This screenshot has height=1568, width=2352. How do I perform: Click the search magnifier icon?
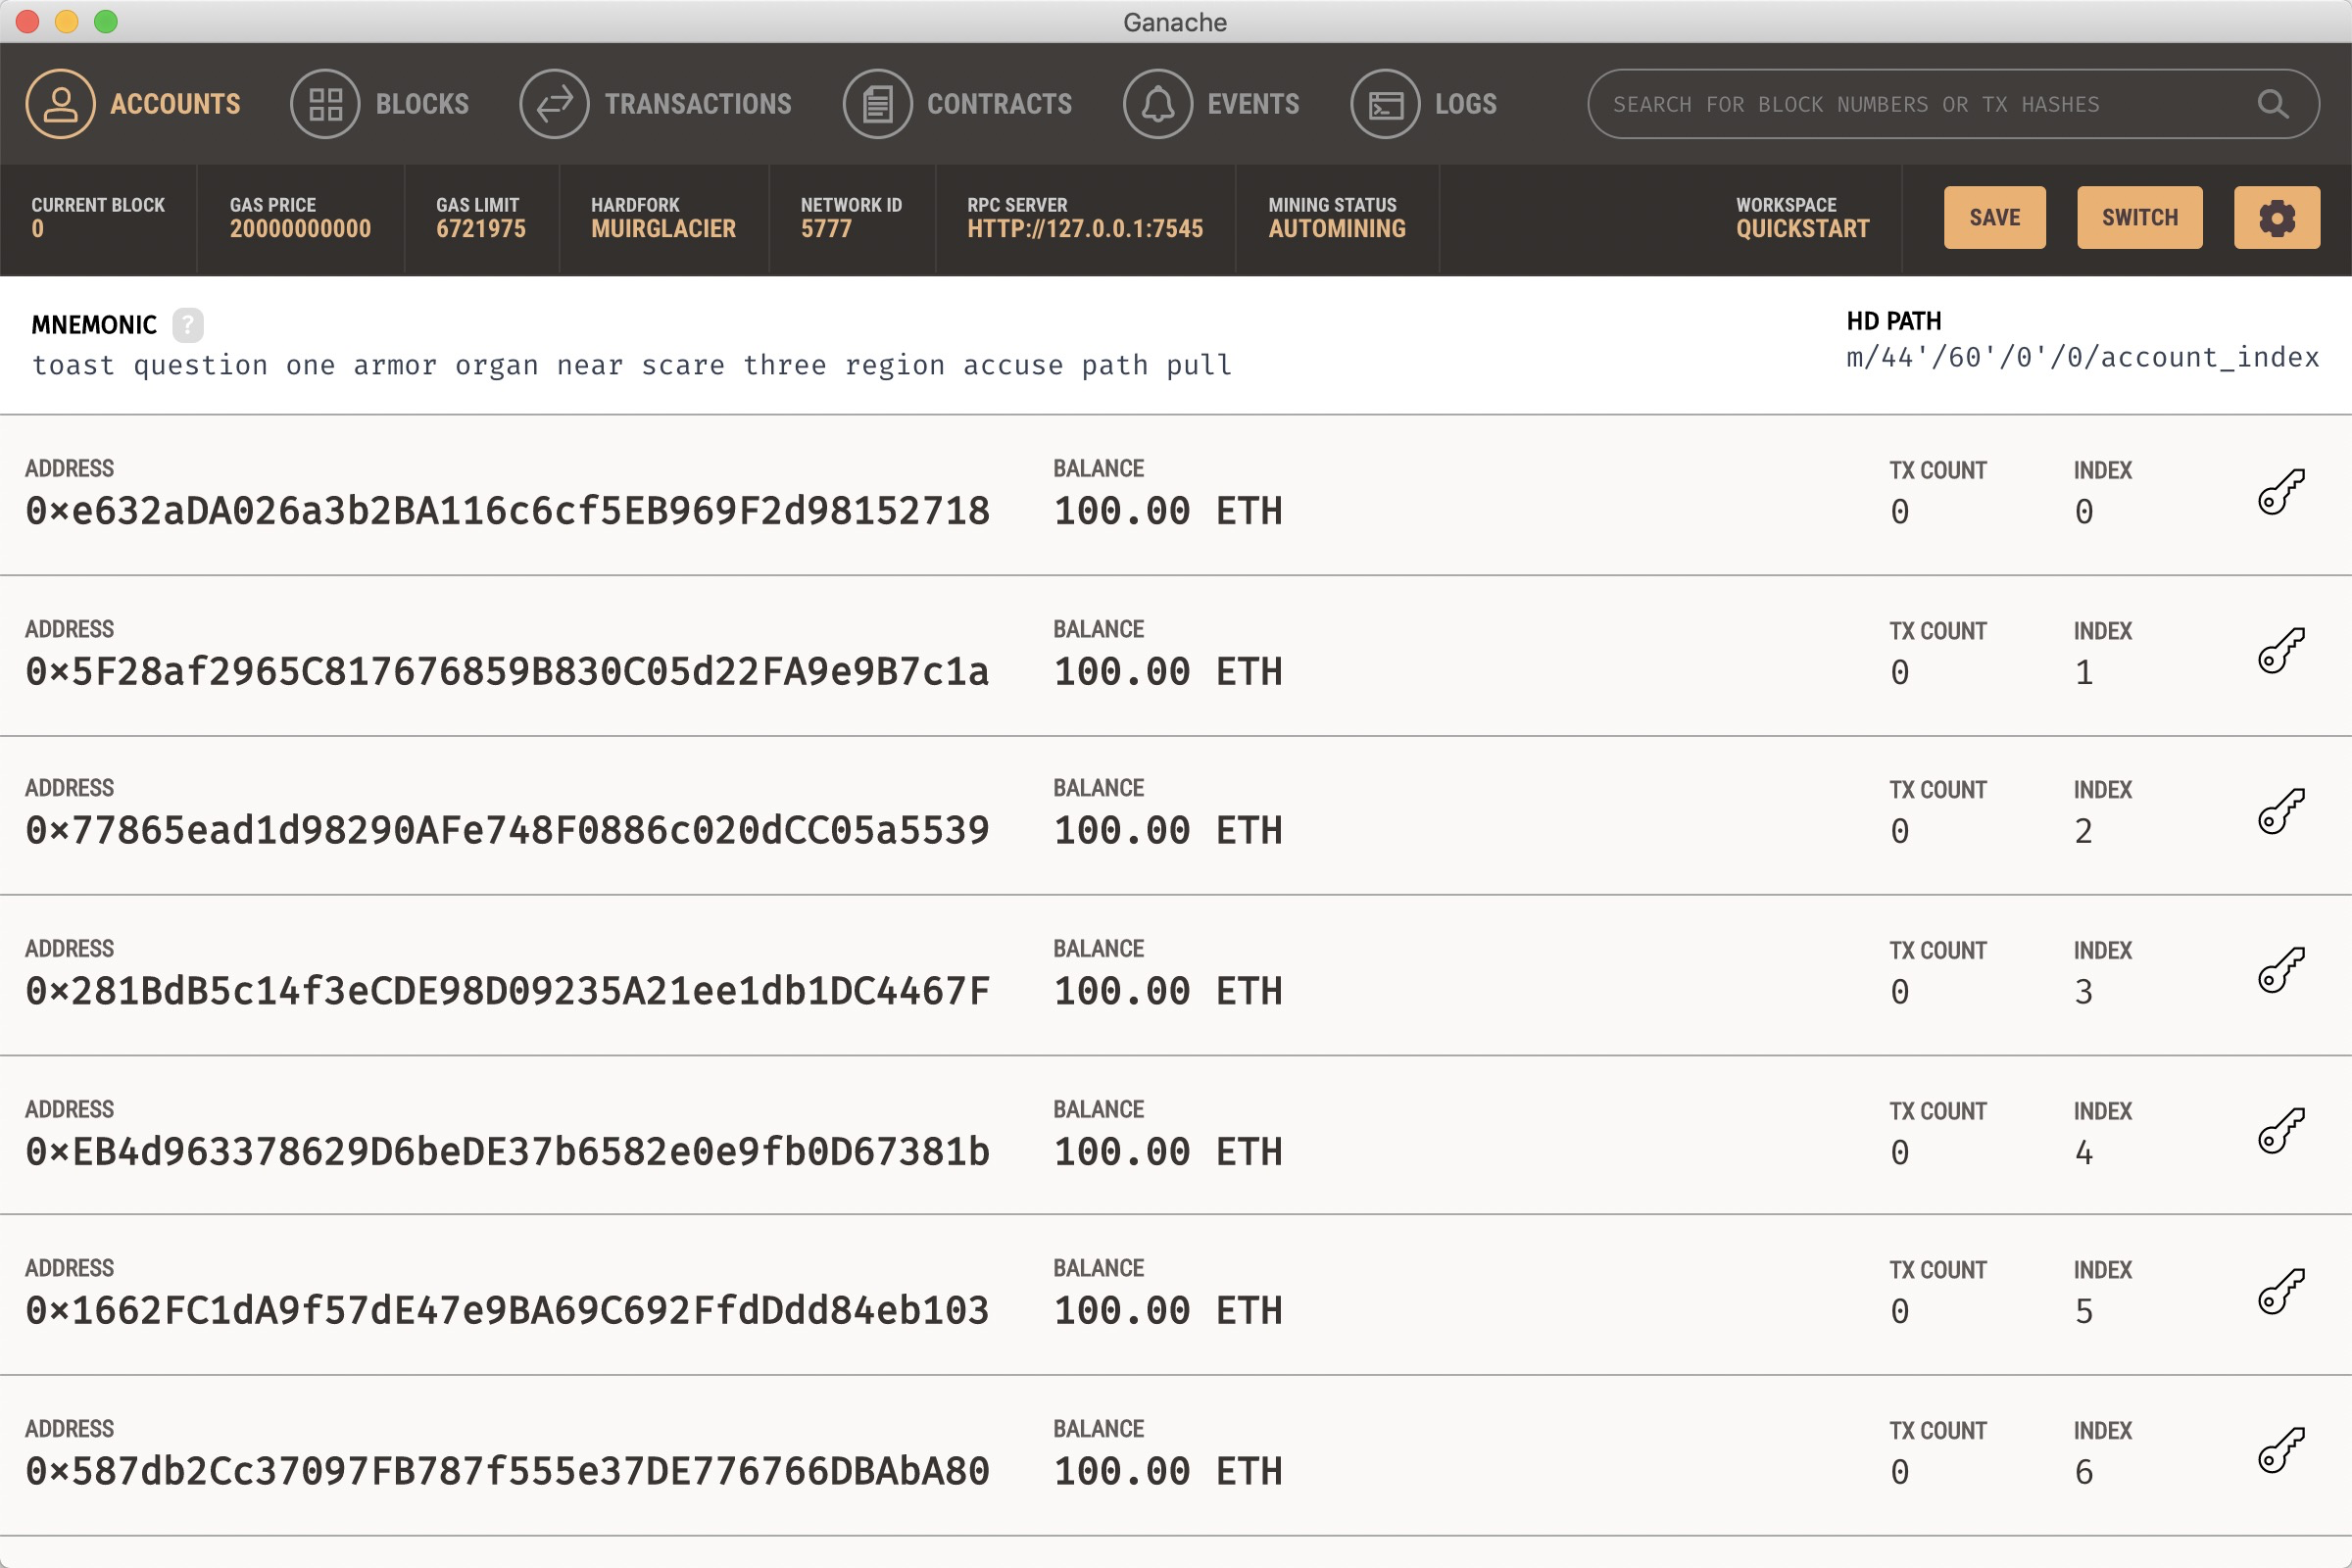click(2272, 104)
